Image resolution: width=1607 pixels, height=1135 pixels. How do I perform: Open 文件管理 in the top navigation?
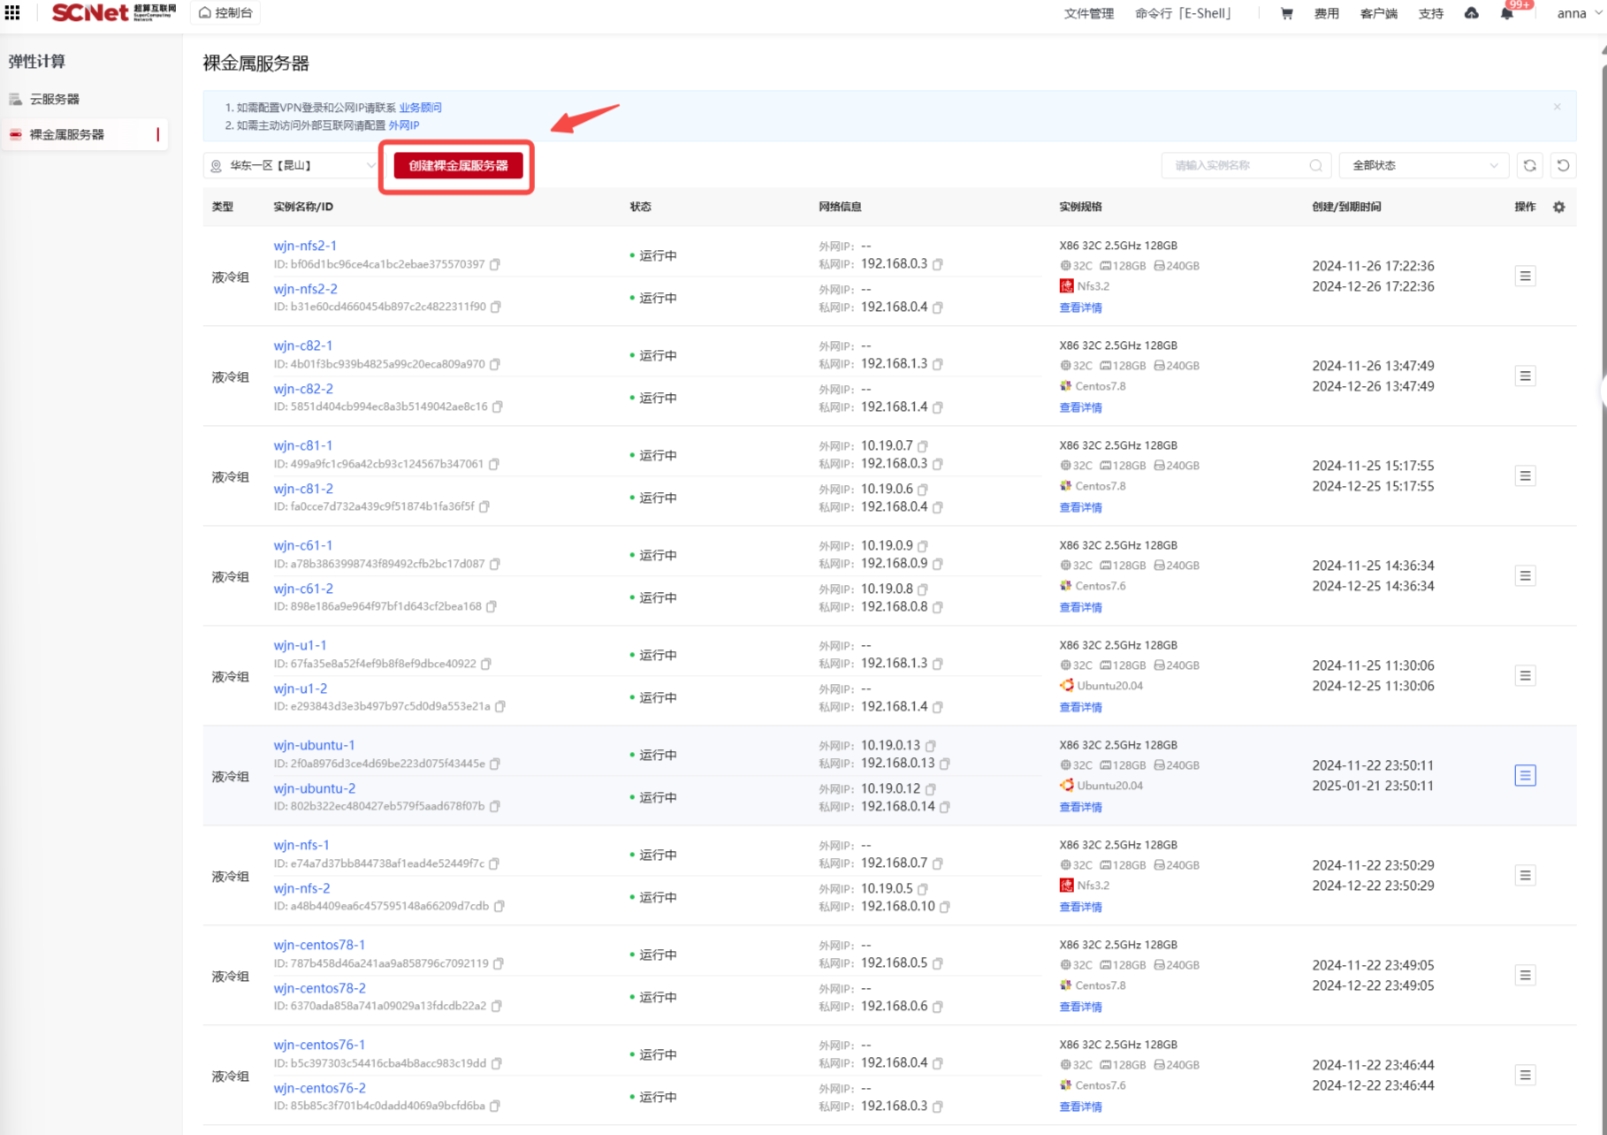(1088, 13)
